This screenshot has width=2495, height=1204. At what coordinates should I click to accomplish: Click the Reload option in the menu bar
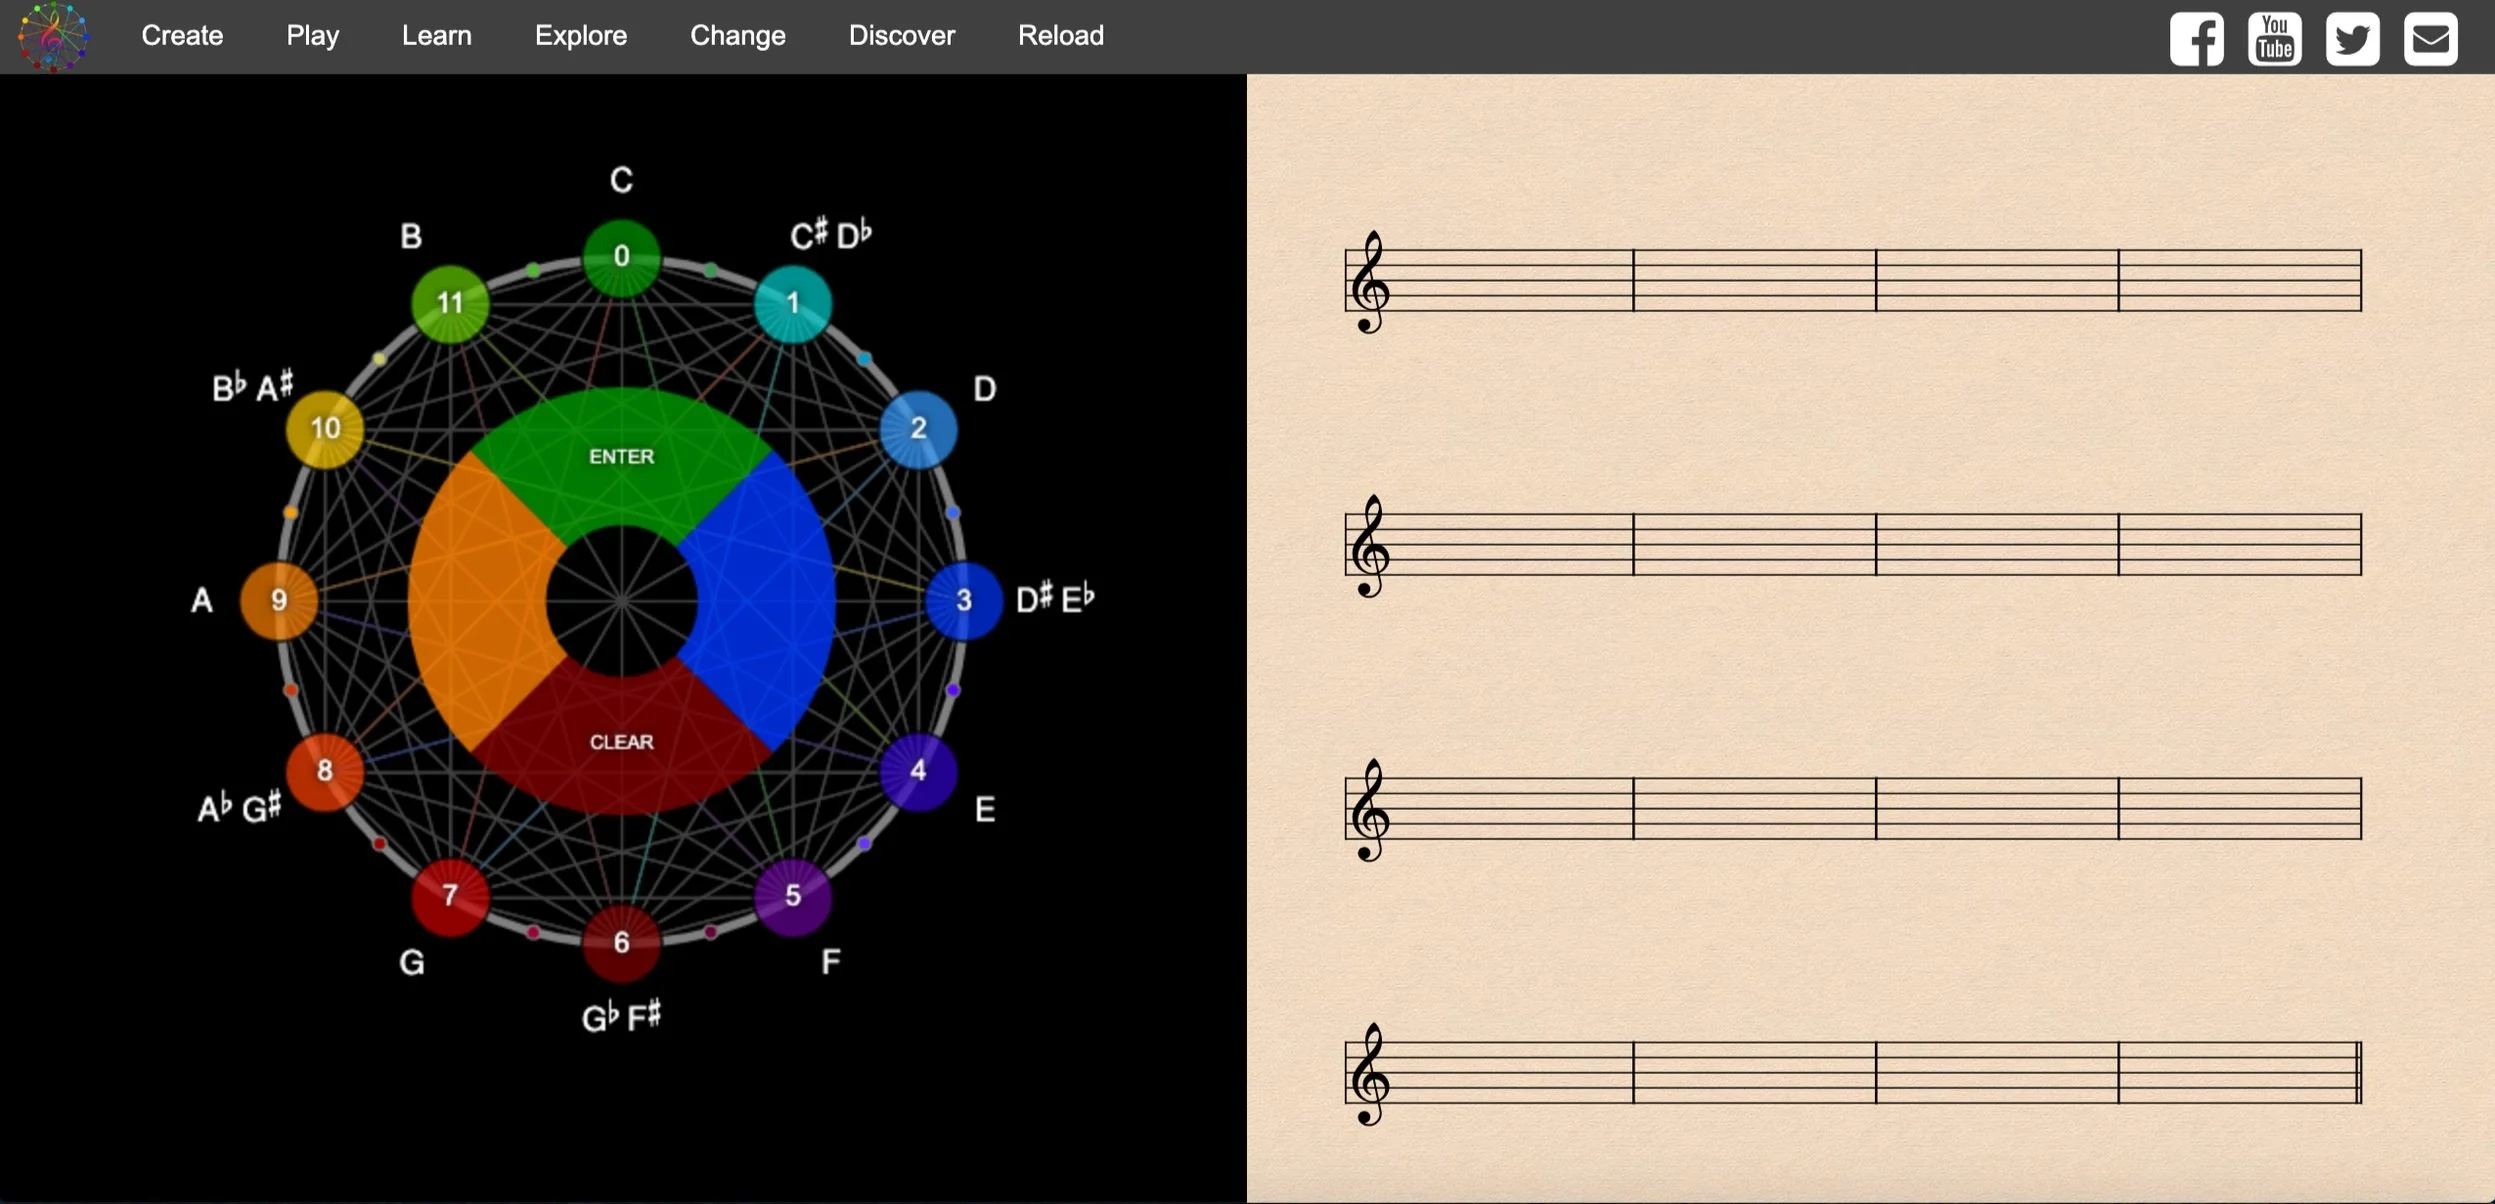pyautogui.click(x=1059, y=36)
